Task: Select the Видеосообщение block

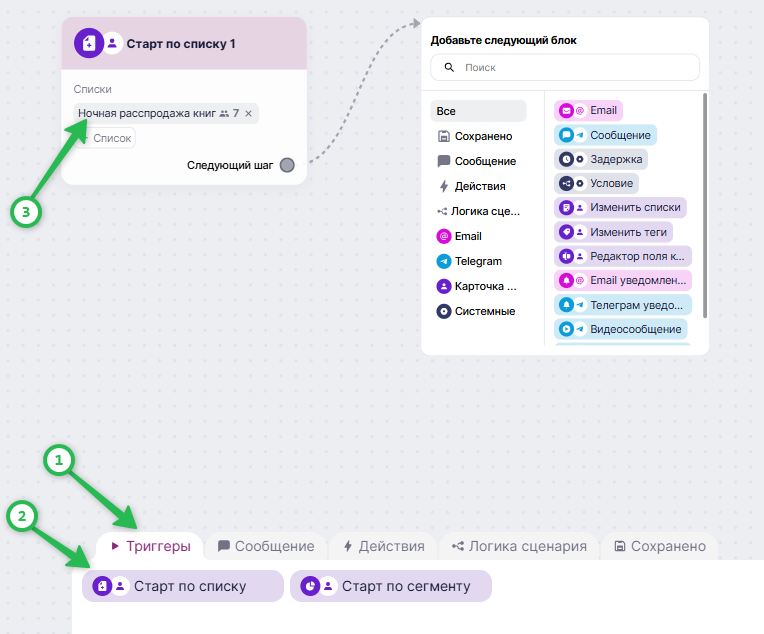Action: coord(620,329)
